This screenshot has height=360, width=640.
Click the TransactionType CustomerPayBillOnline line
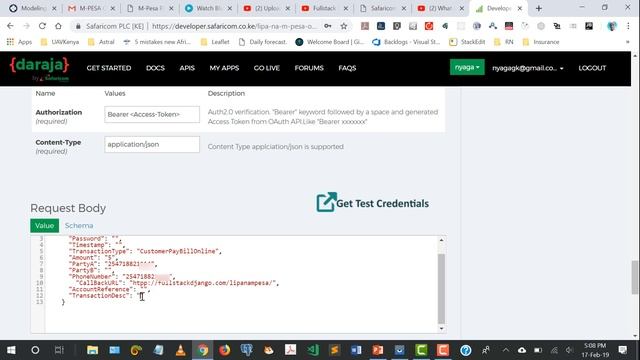coord(145,251)
